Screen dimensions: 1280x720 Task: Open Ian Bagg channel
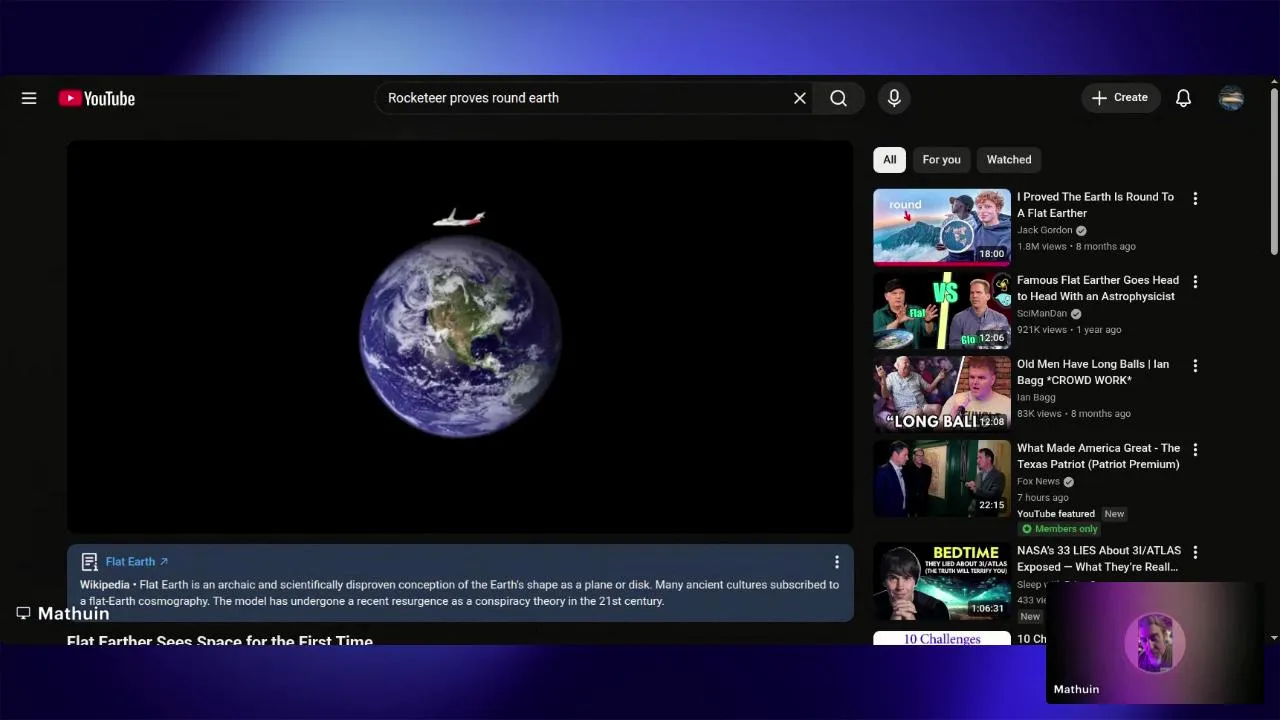click(x=1036, y=398)
